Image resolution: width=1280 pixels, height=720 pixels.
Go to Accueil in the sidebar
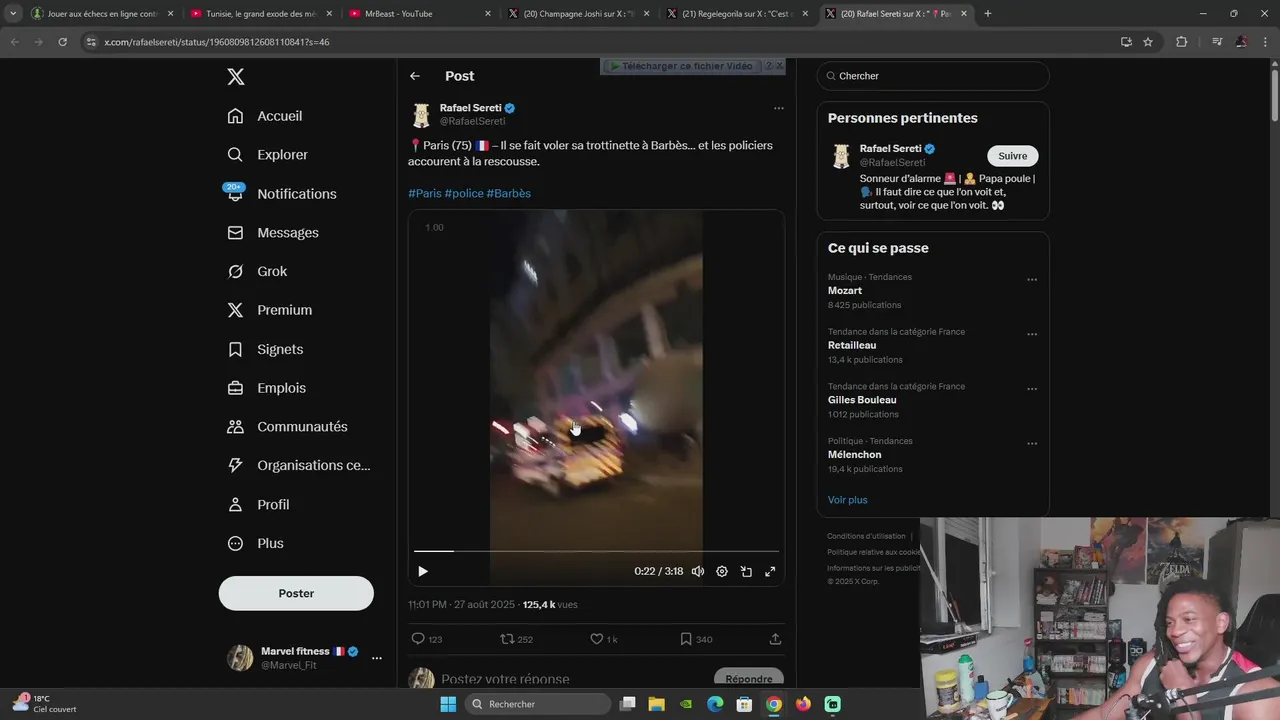pos(265,116)
